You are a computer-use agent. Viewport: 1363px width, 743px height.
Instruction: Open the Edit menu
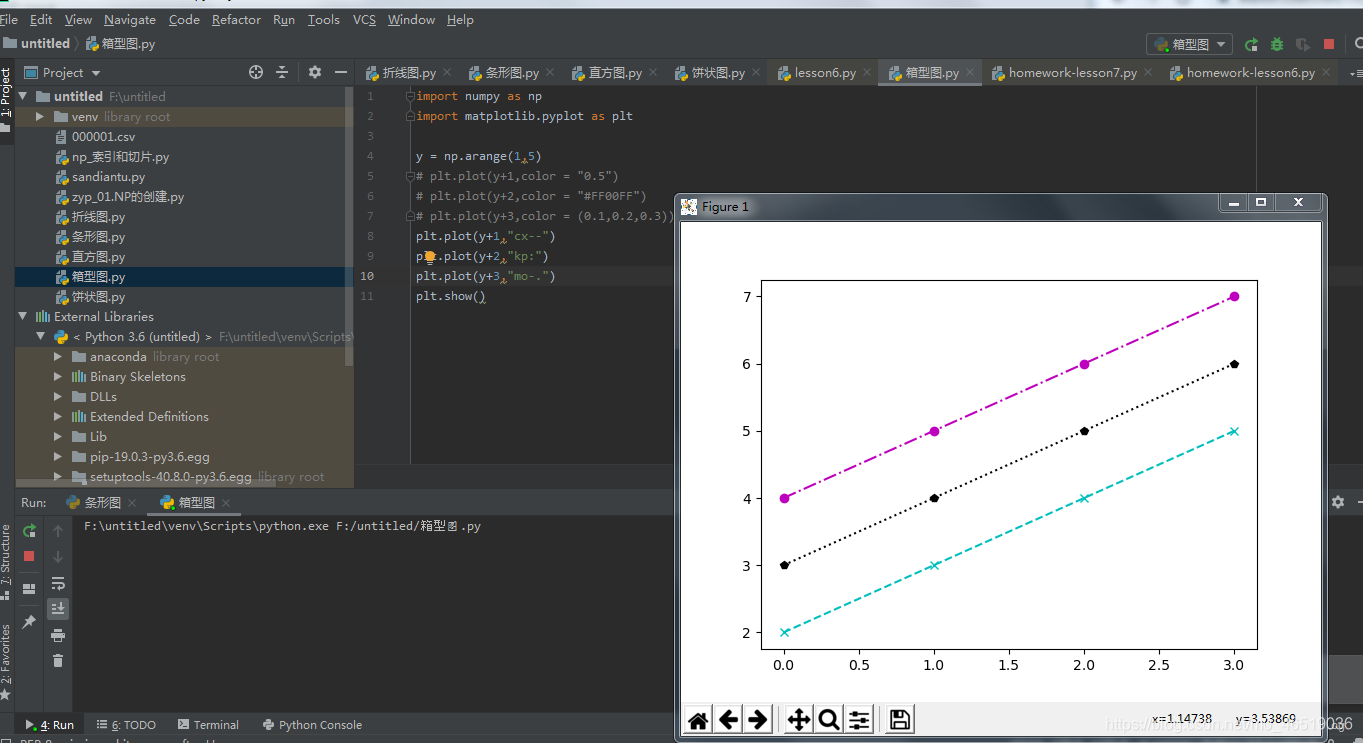[x=41, y=19]
